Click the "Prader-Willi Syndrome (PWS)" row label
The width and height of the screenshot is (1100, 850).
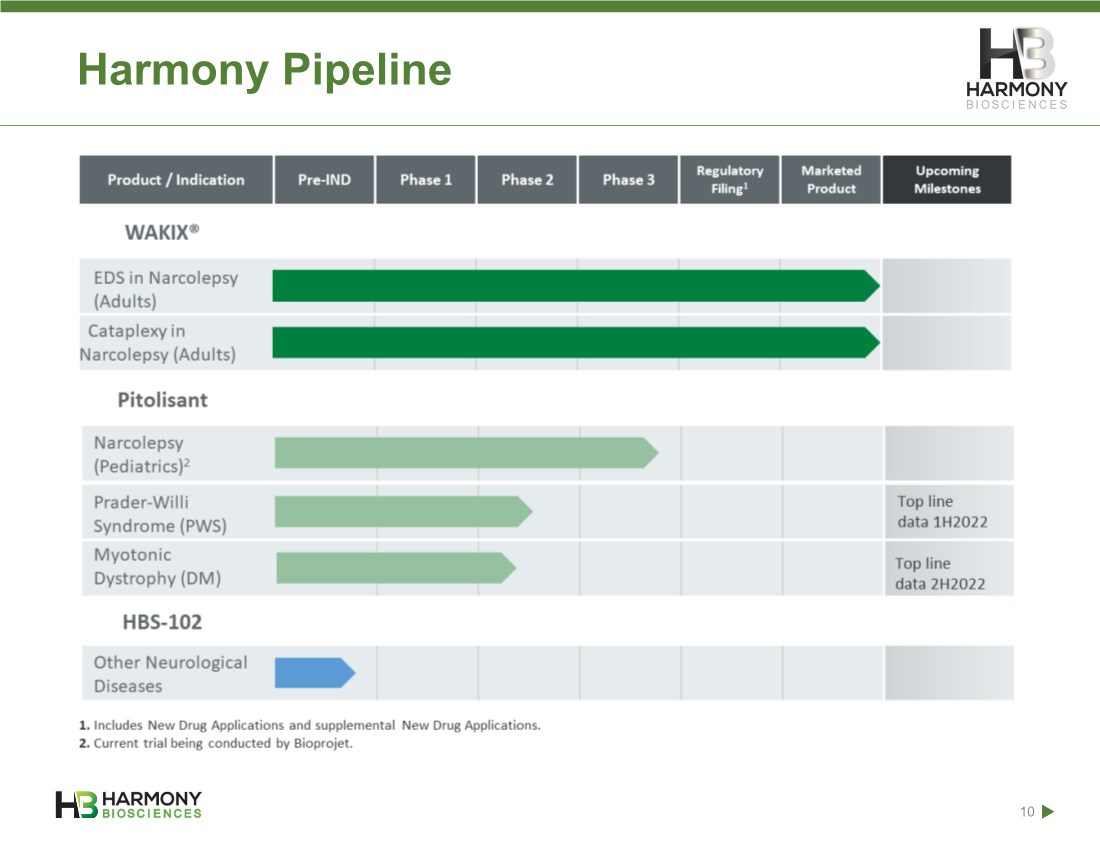click(160, 513)
